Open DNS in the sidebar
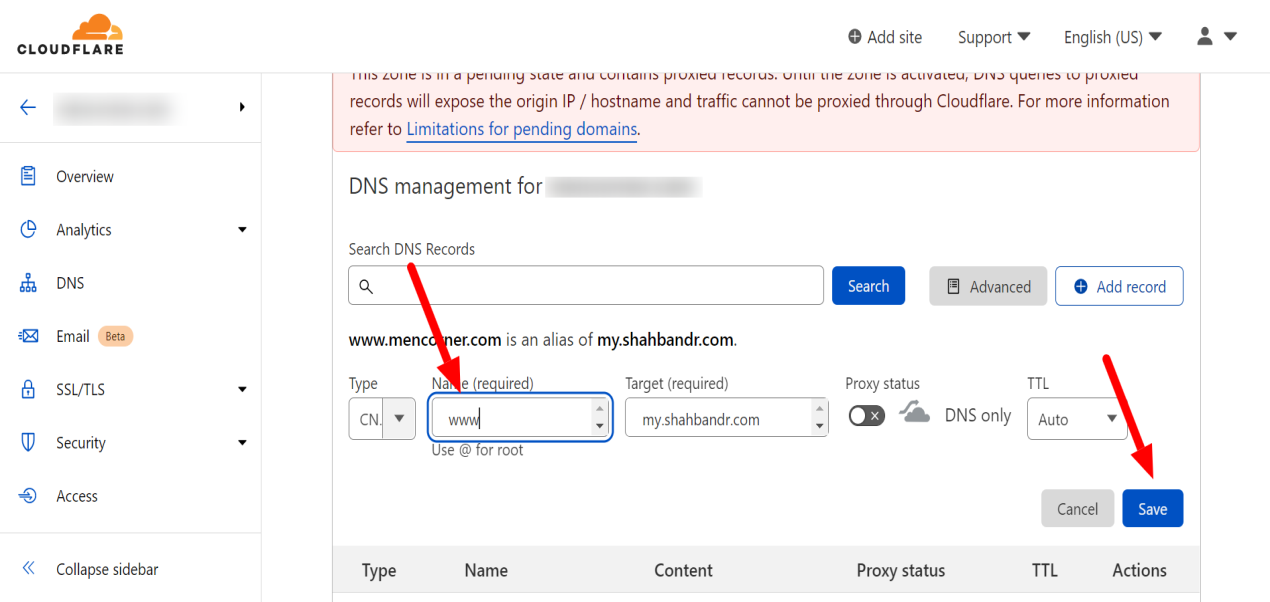Image resolution: width=1270 pixels, height=602 pixels. [x=70, y=283]
